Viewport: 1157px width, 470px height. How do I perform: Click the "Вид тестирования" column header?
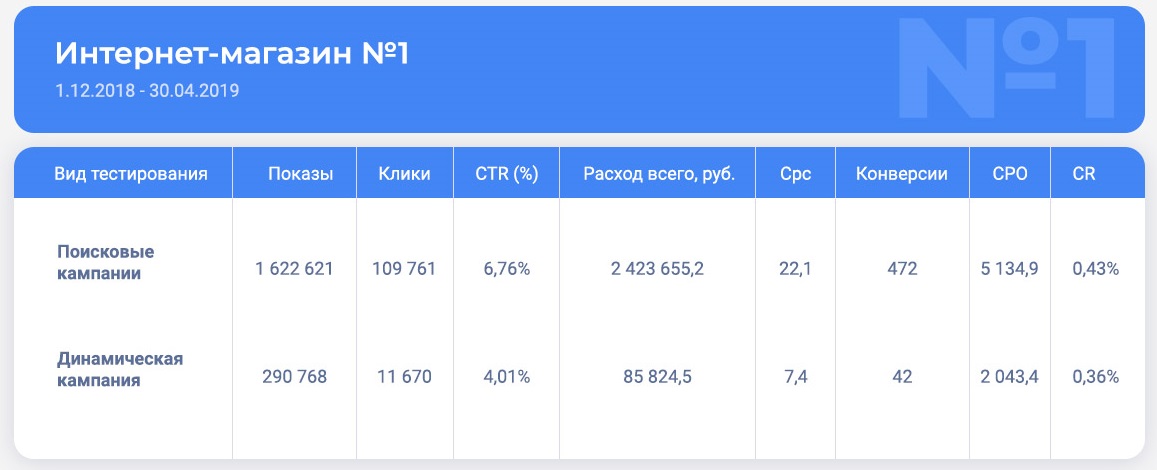coord(131,174)
